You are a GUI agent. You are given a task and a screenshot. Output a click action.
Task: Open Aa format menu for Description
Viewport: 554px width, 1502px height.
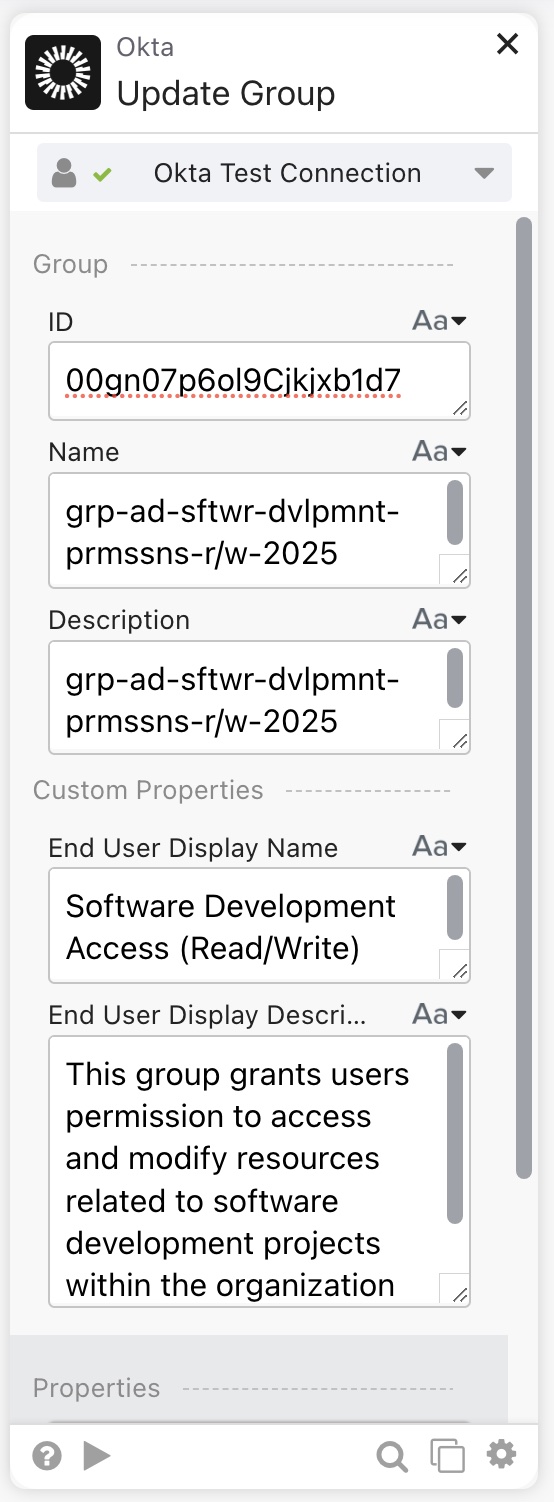point(440,619)
